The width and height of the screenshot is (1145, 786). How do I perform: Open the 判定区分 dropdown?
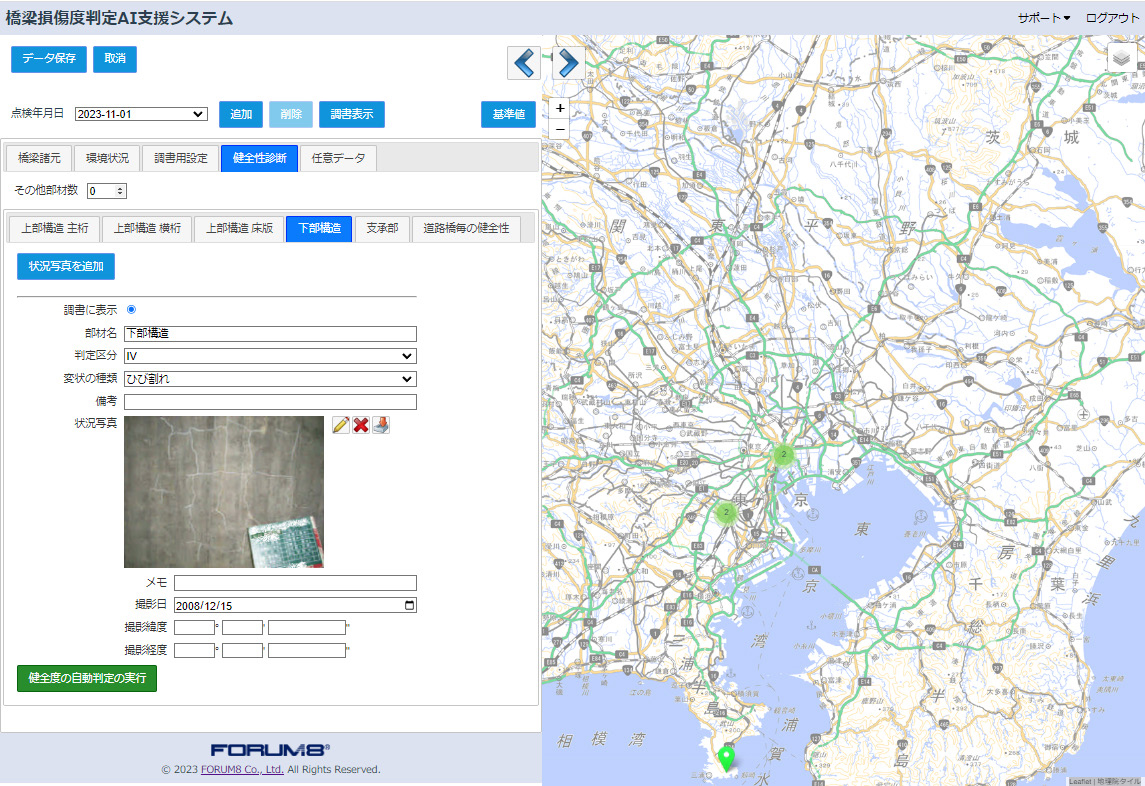tap(270, 356)
